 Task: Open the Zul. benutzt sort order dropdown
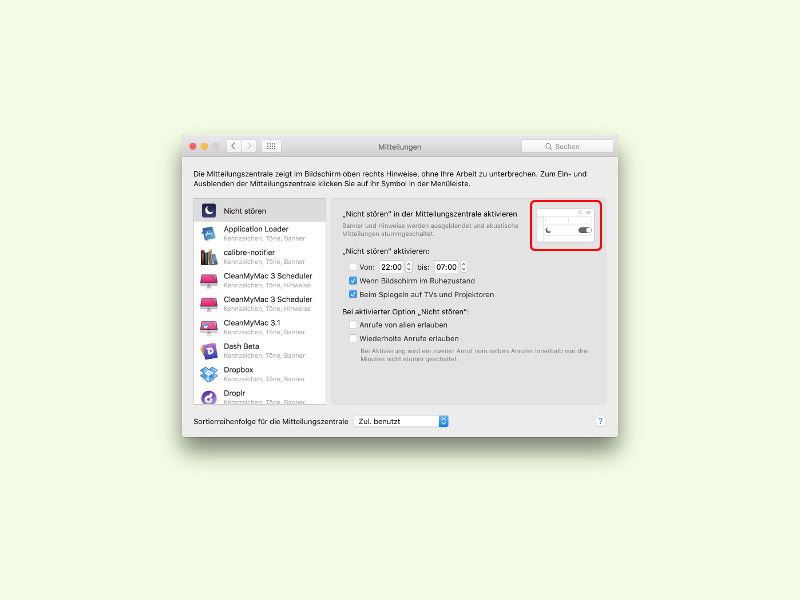click(x=401, y=421)
